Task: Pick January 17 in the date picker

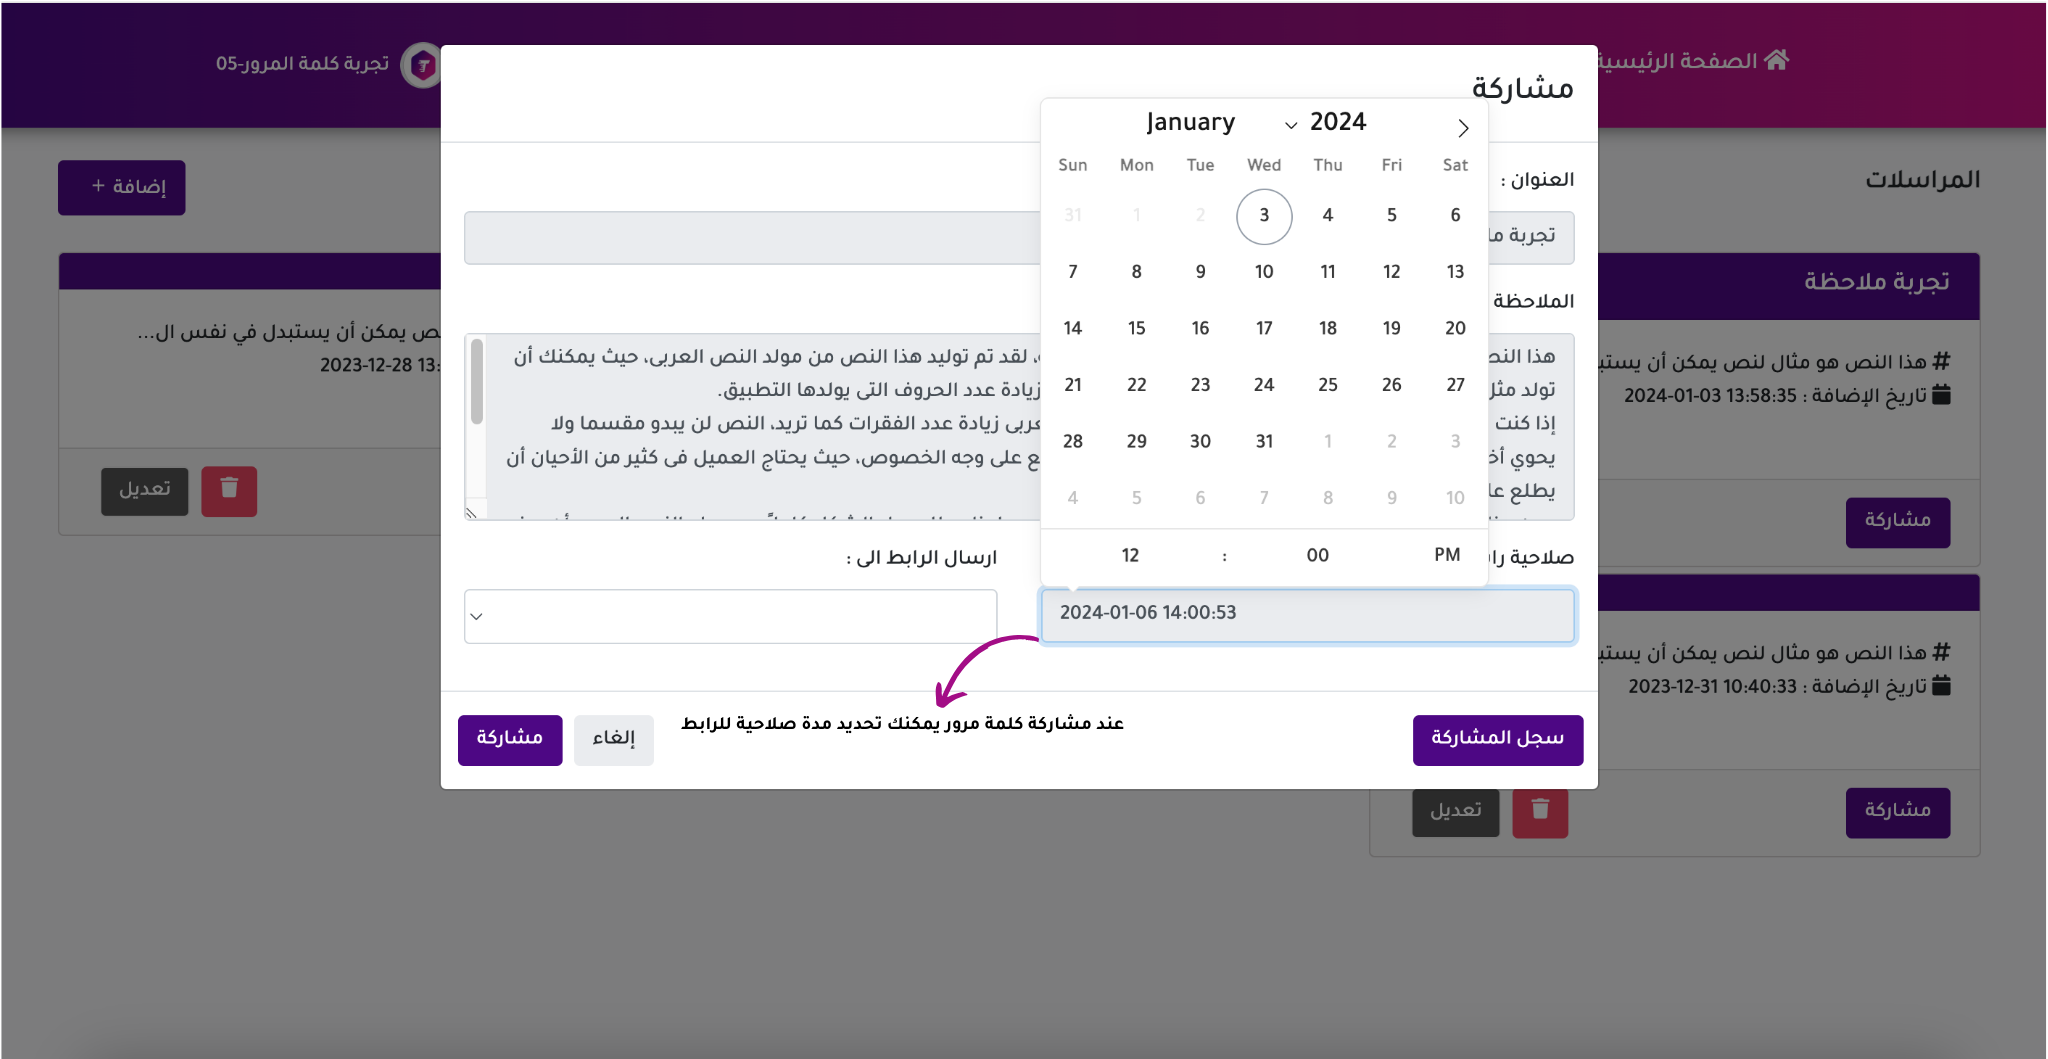Action: pyautogui.click(x=1264, y=328)
